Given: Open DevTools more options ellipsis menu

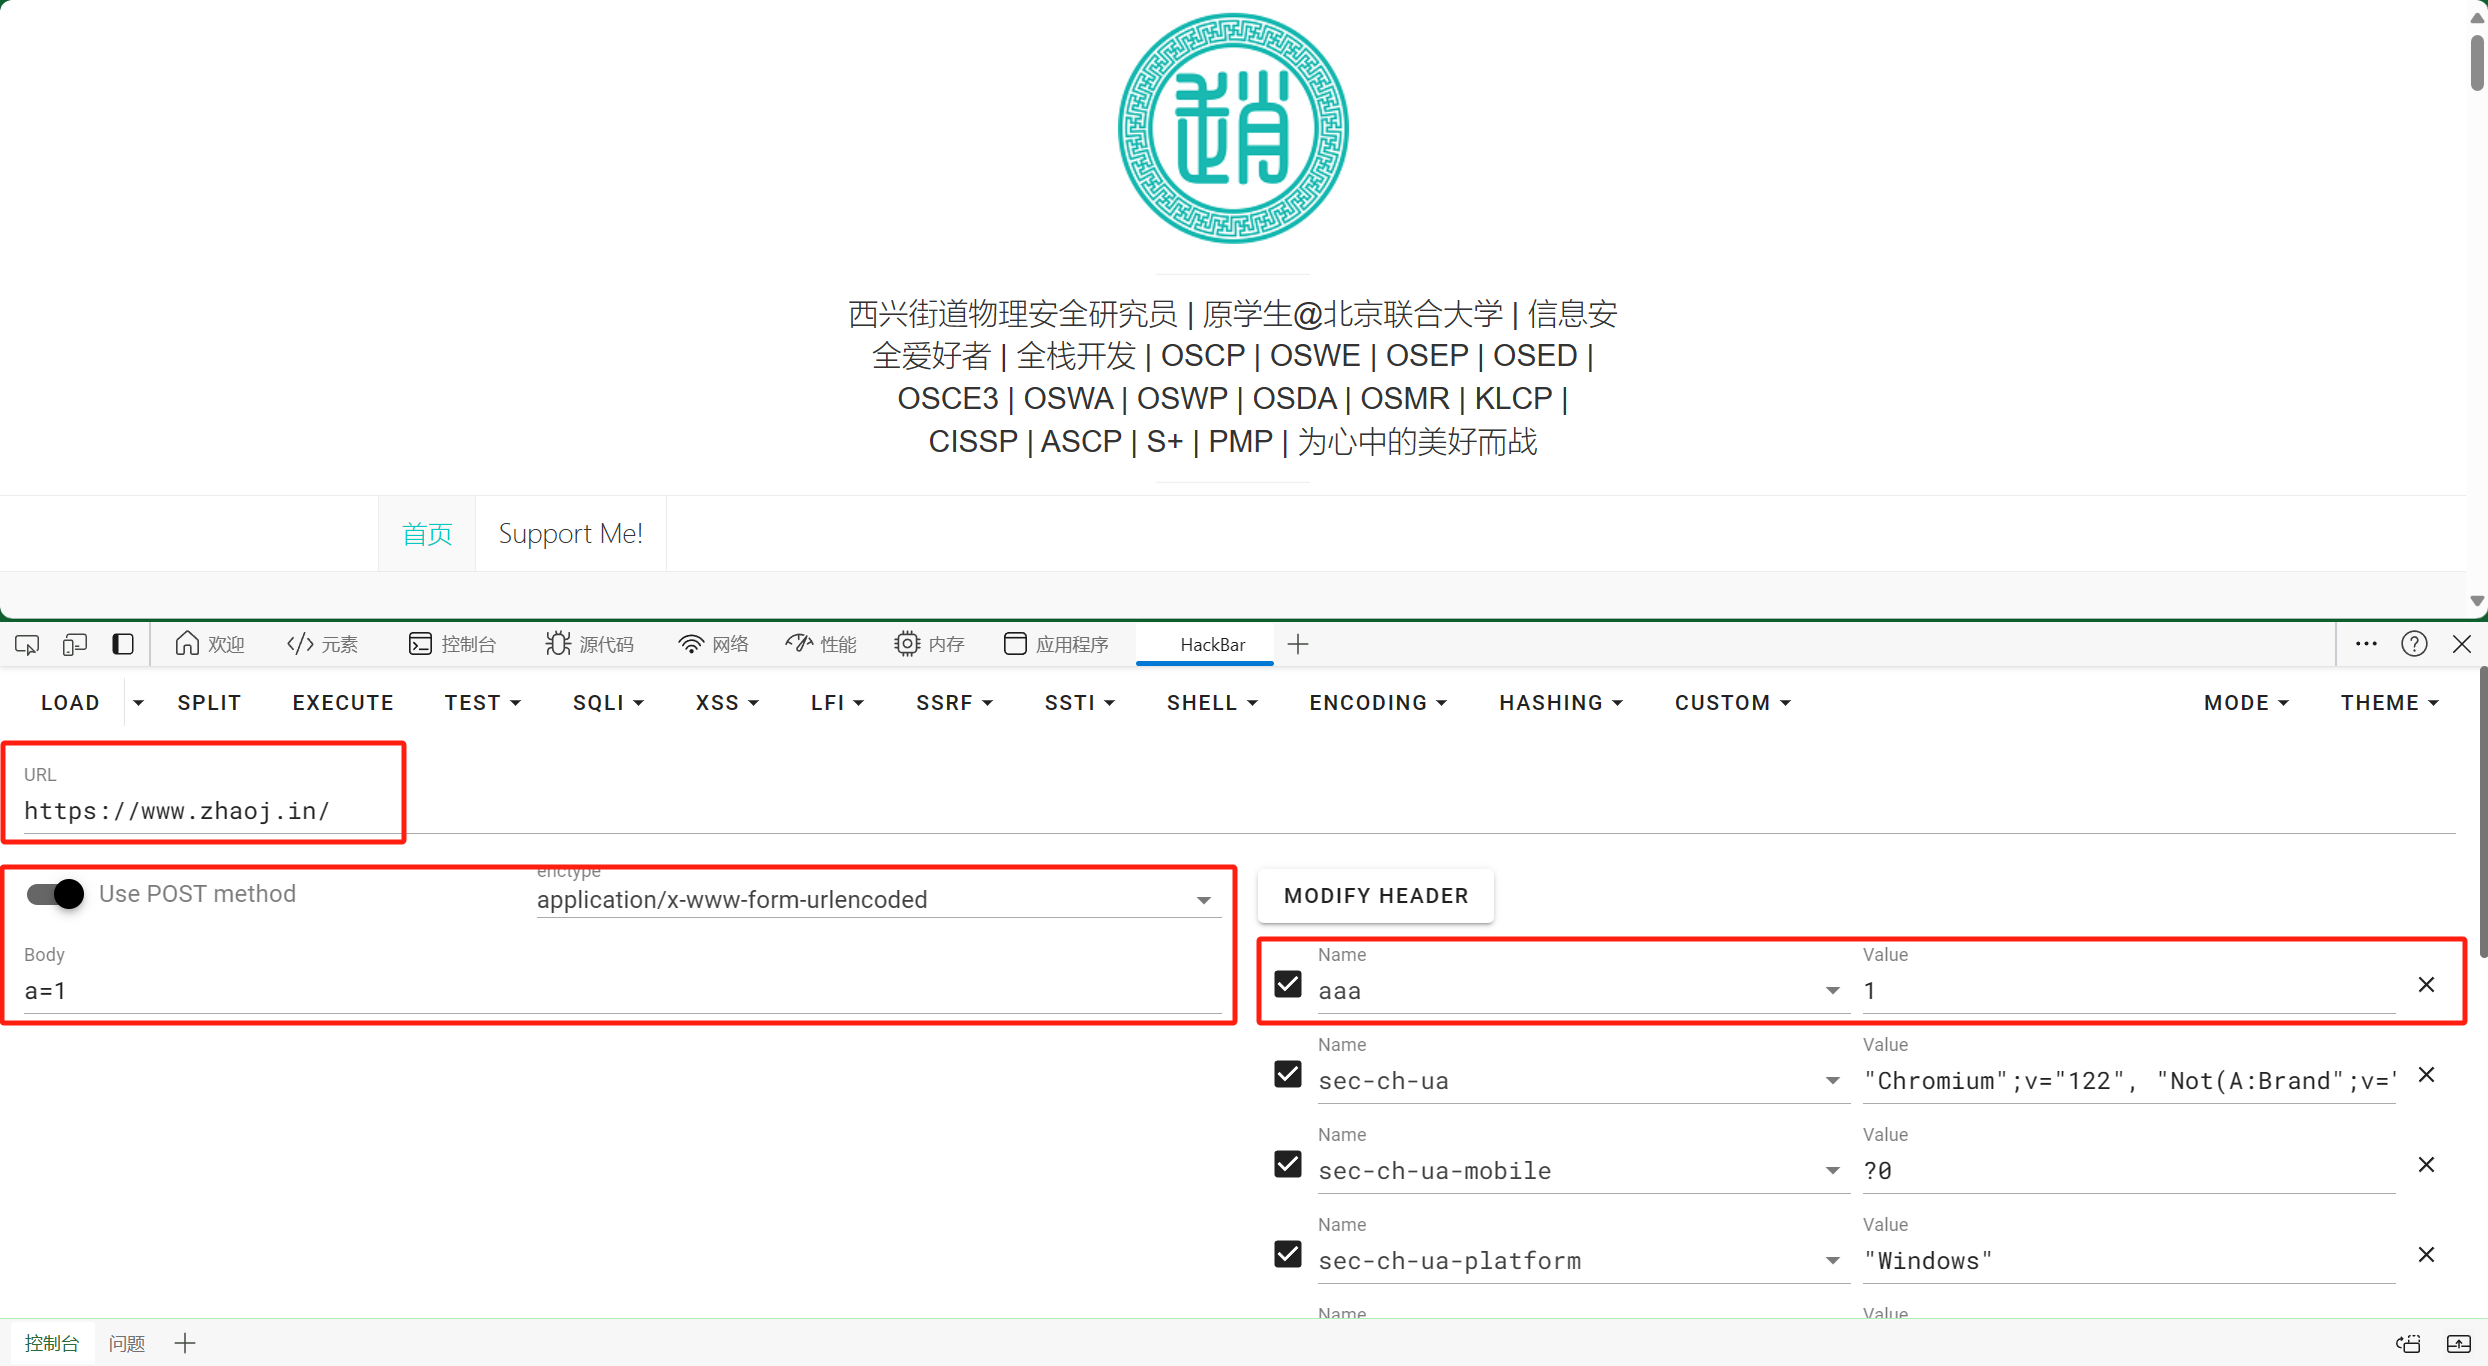Looking at the screenshot, I should coord(2366,644).
